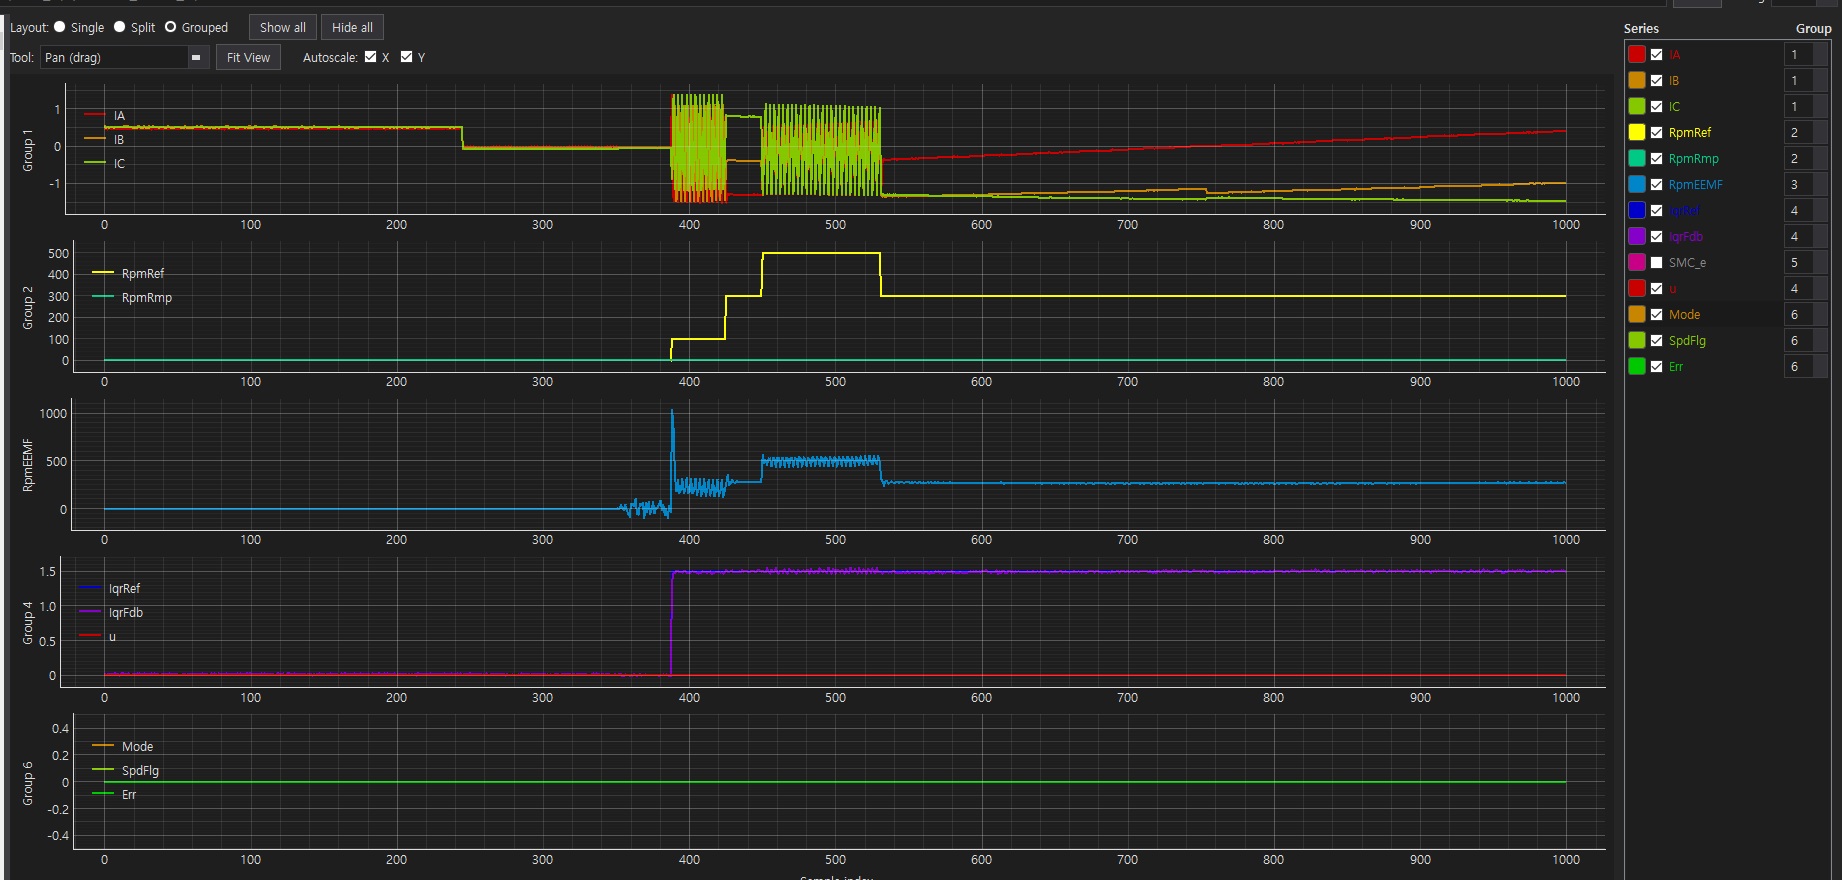Image resolution: width=1842 pixels, height=880 pixels.
Task: Click the IqrFdb legend entry in Group 4 plot
Action: pyautogui.click(x=111, y=613)
